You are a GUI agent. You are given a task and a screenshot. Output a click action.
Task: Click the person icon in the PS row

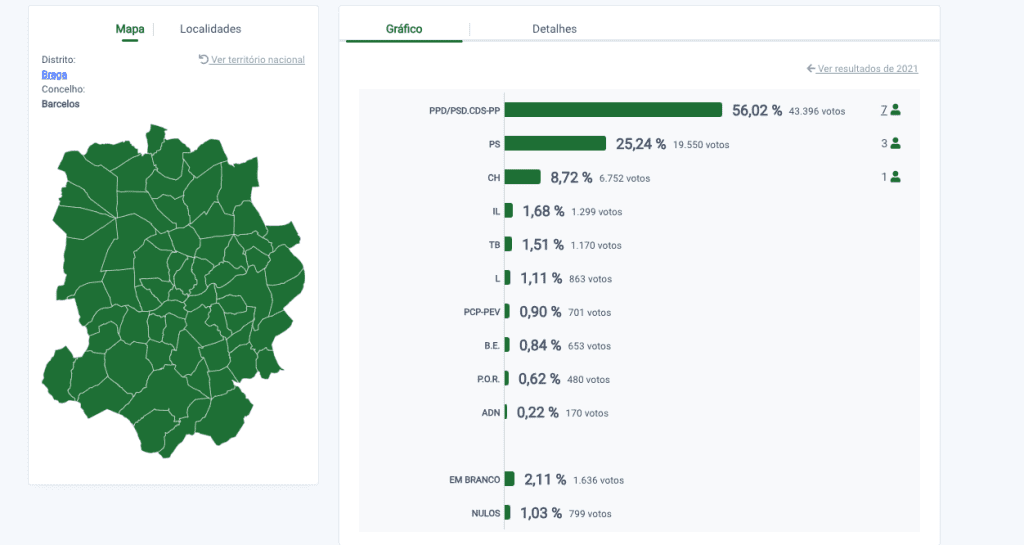[895, 143]
